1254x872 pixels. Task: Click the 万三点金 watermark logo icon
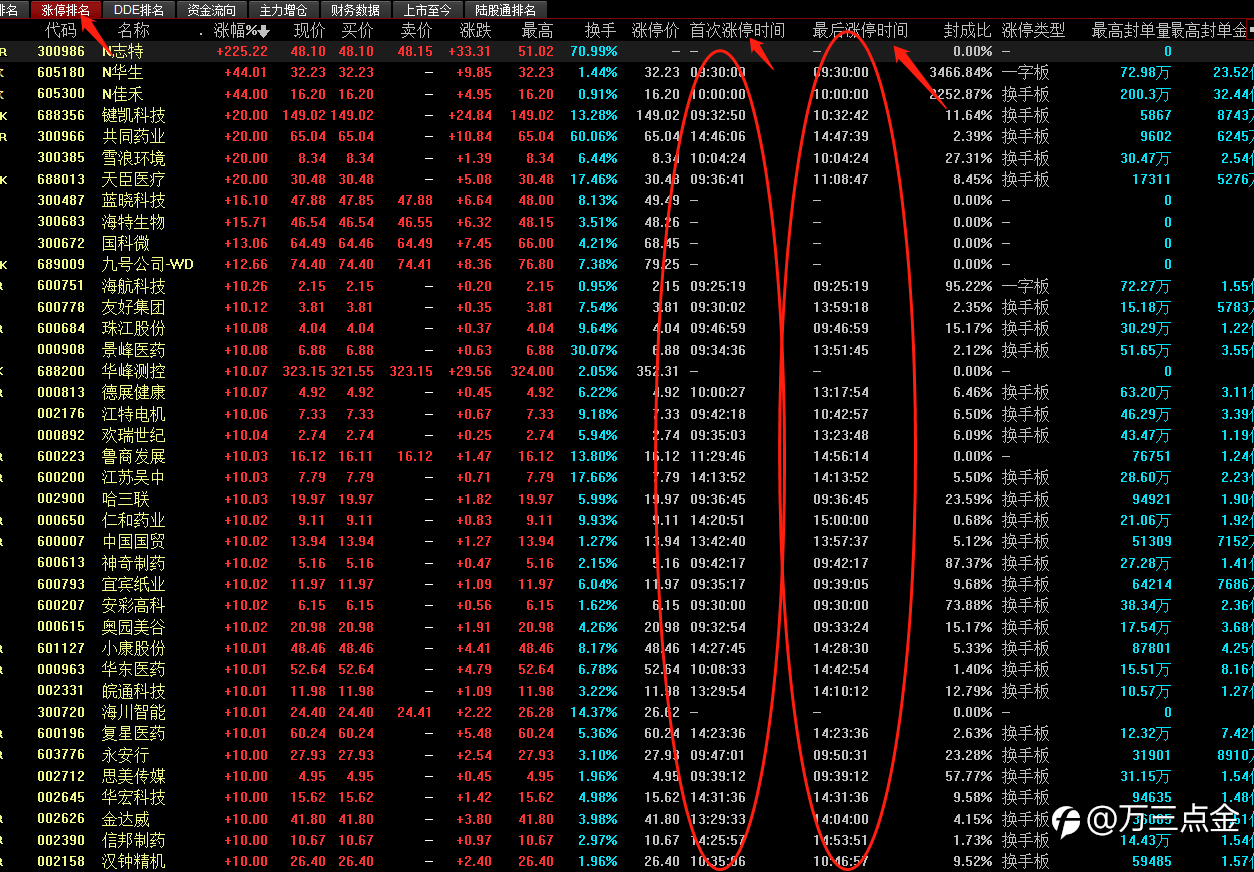click(1069, 822)
